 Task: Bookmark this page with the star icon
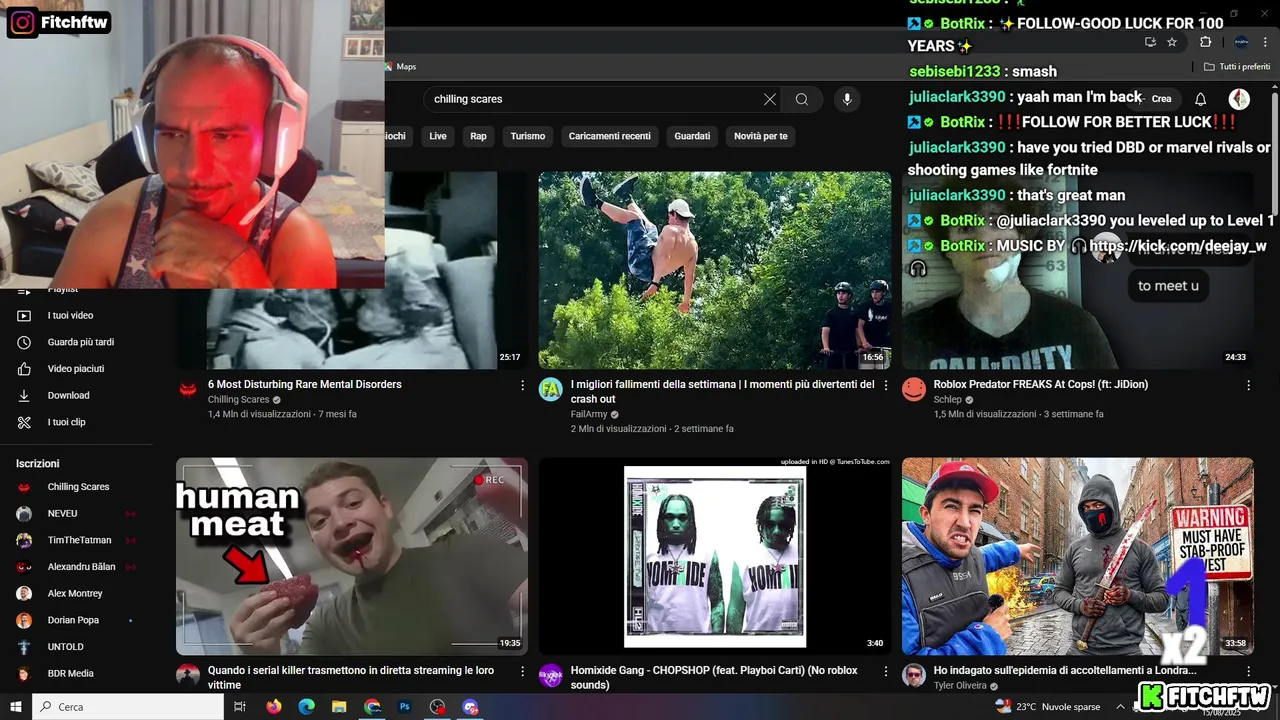coord(1172,42)
